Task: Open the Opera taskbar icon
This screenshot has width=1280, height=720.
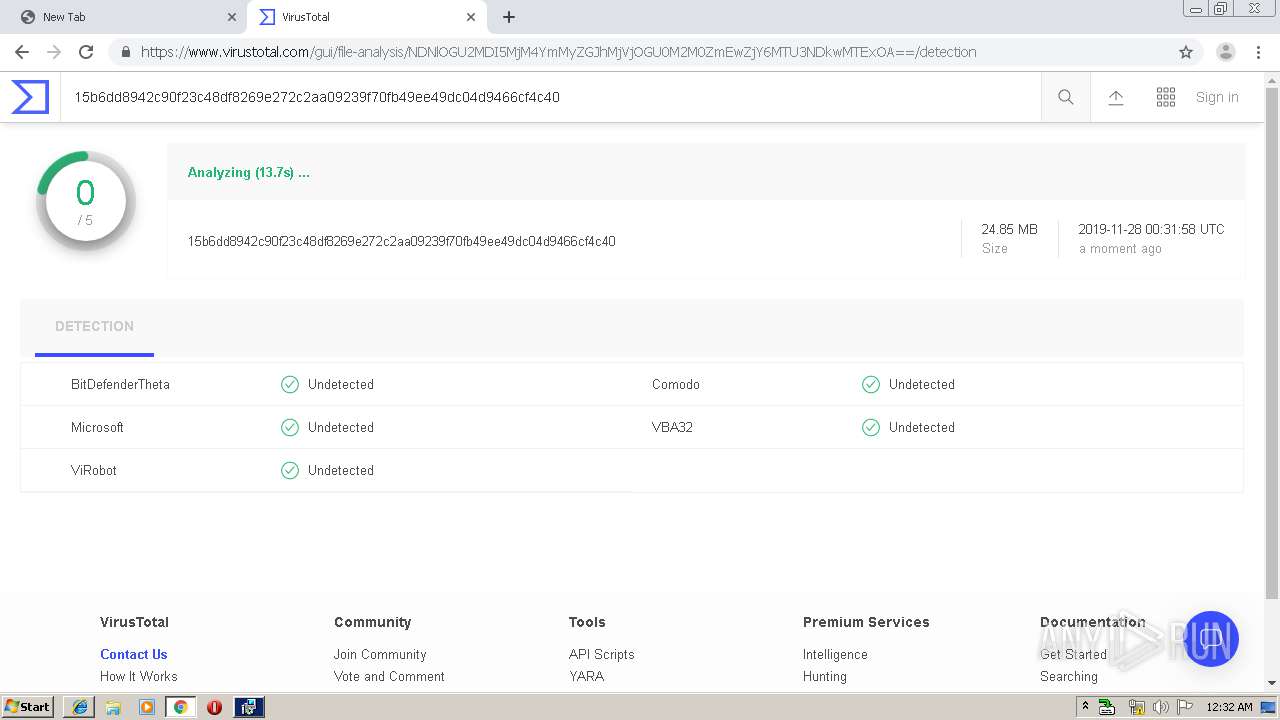Action: coord(214,707)
